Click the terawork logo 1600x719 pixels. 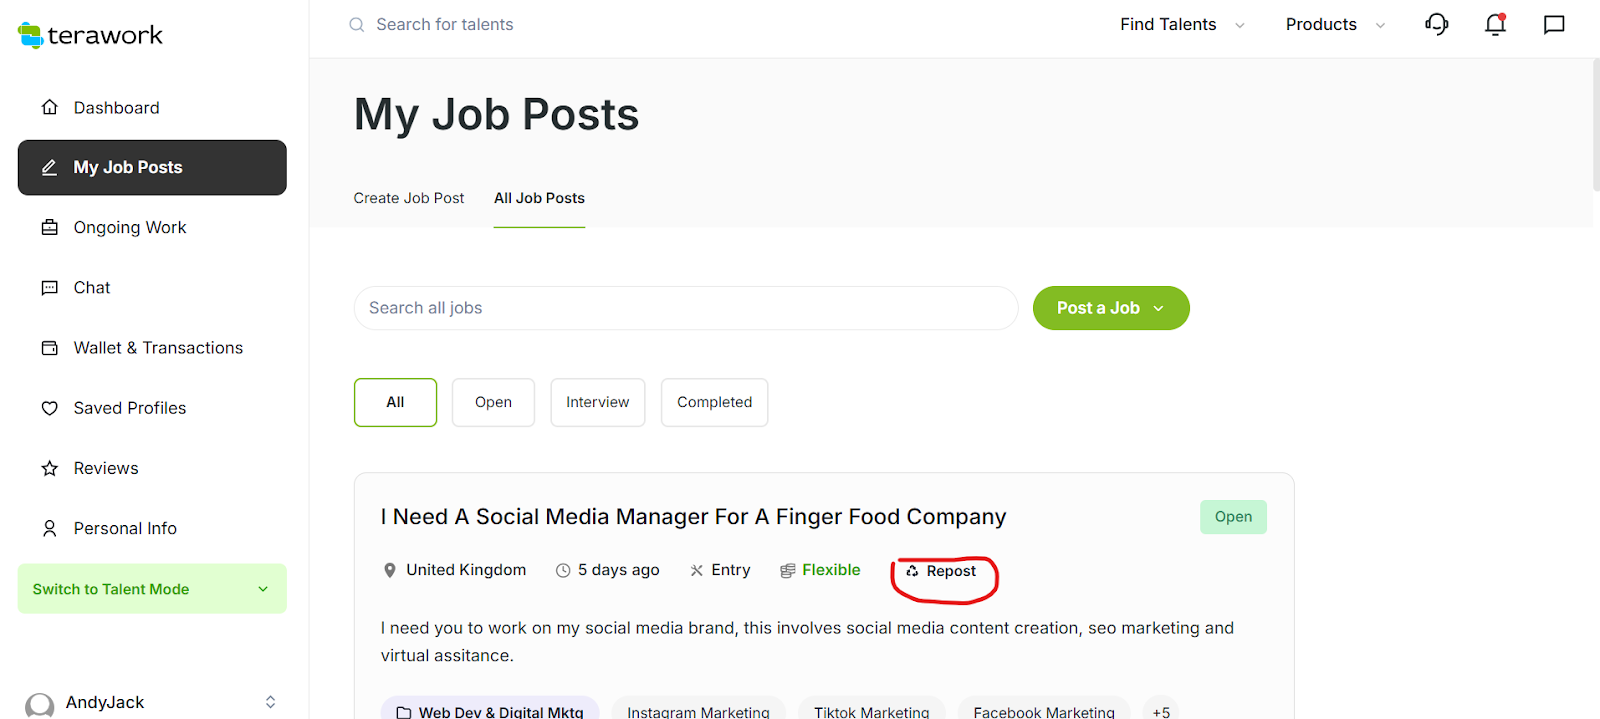coord(90,35)
